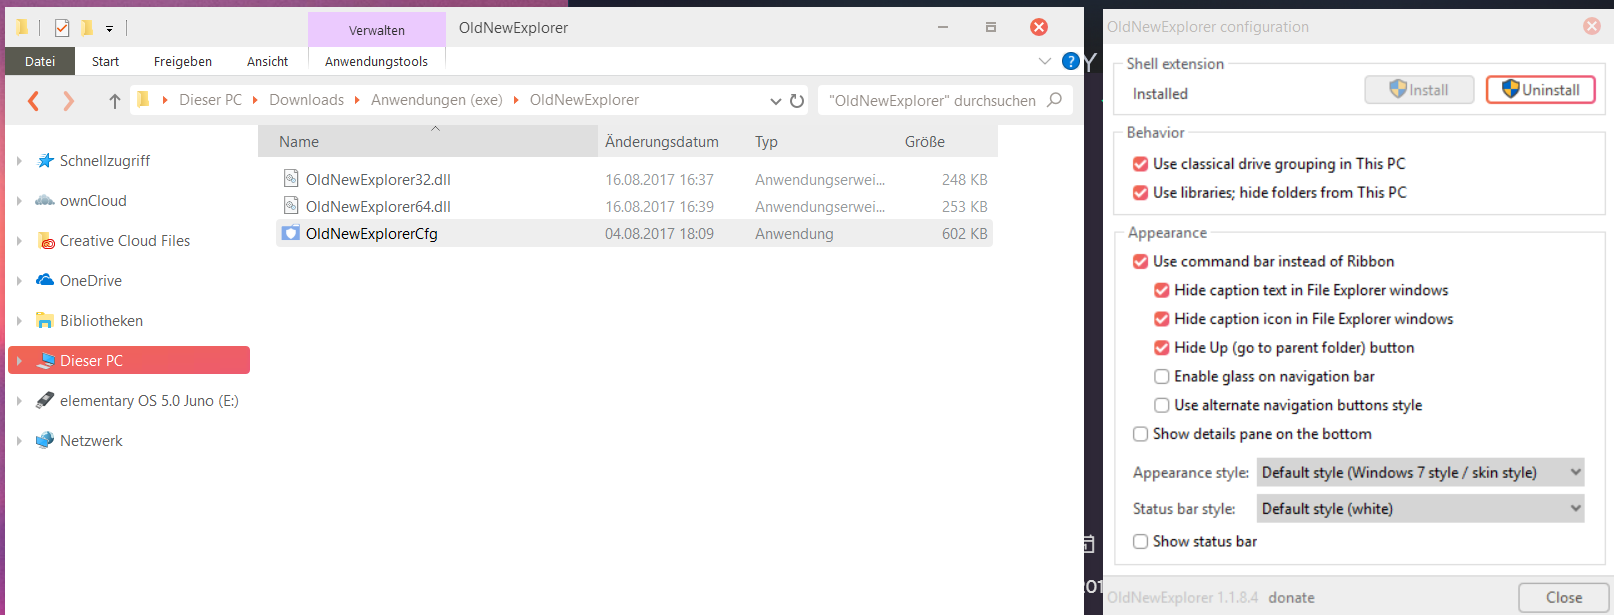Expand the Schnellzugriff tree node
Screen dimensions: 1614x615
(19, 160)
